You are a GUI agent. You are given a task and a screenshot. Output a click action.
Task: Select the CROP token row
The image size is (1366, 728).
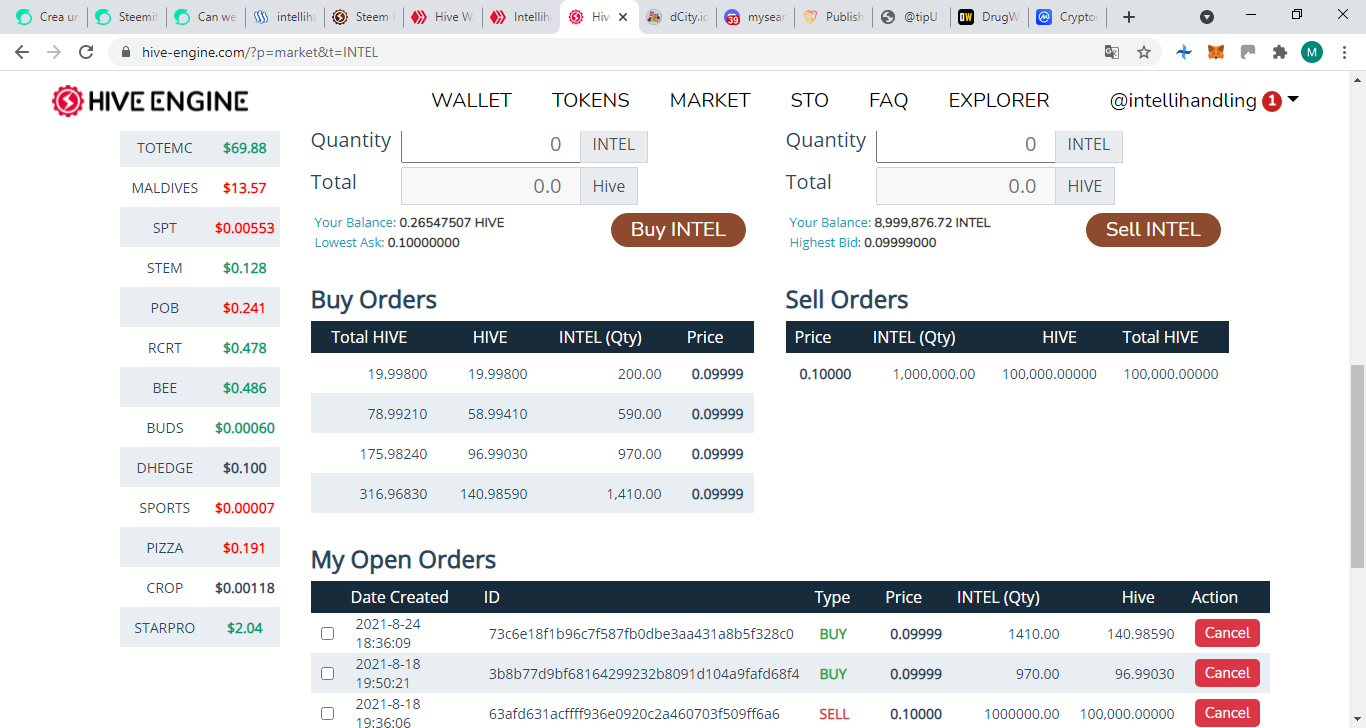[x=200, y=588]
